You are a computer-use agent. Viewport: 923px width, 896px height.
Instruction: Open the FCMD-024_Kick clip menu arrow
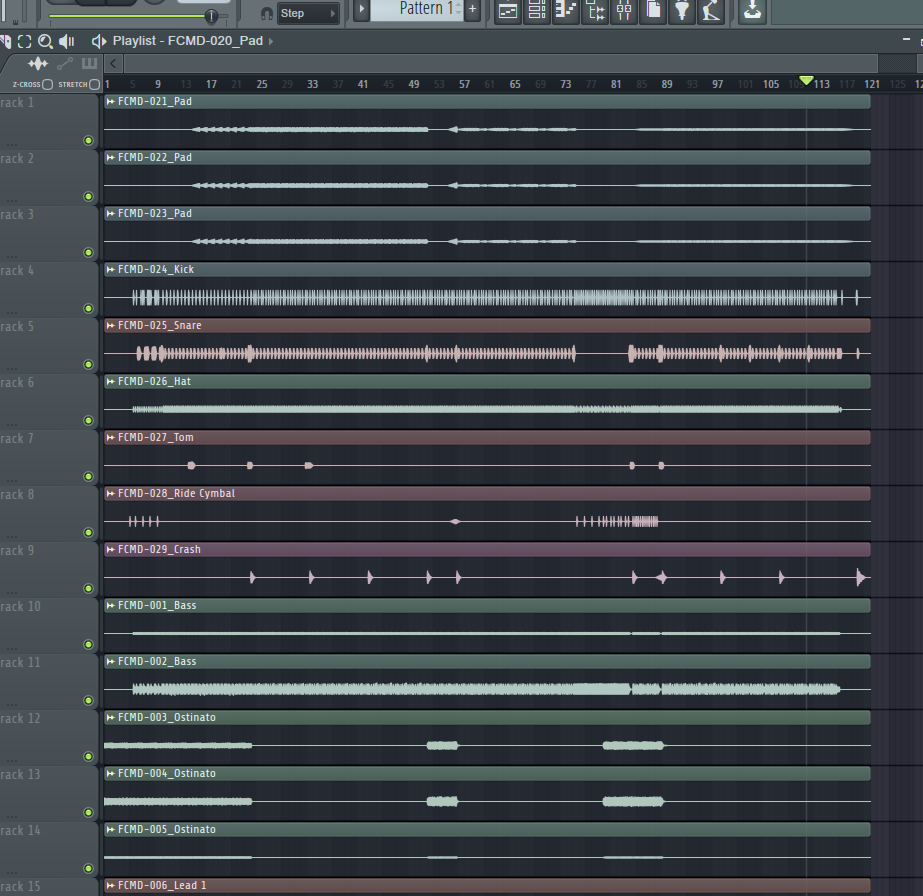pyautogui.click(x=110, y=270)
